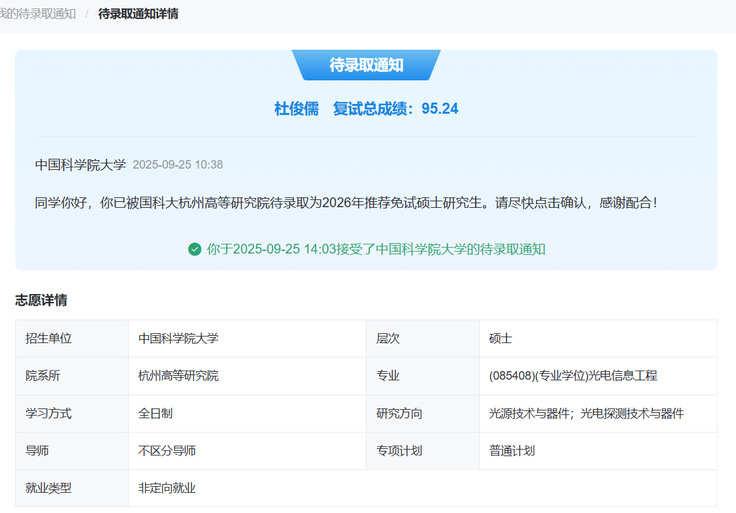Go back to 我的待录取通知 breadcrumb

(x=38, y=14)
